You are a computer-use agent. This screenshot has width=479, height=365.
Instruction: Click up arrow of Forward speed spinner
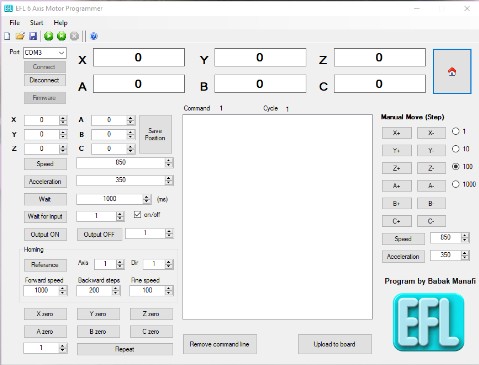[x=62, y=288]
